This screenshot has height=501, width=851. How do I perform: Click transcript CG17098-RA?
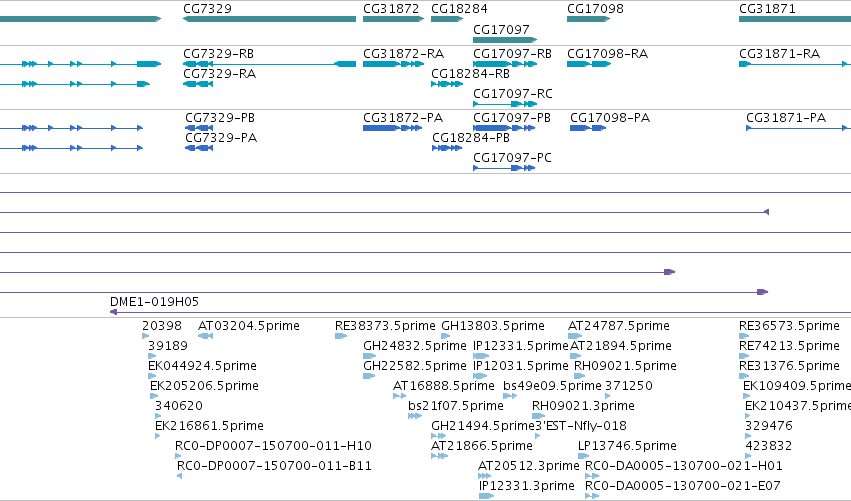click(589, 64)
